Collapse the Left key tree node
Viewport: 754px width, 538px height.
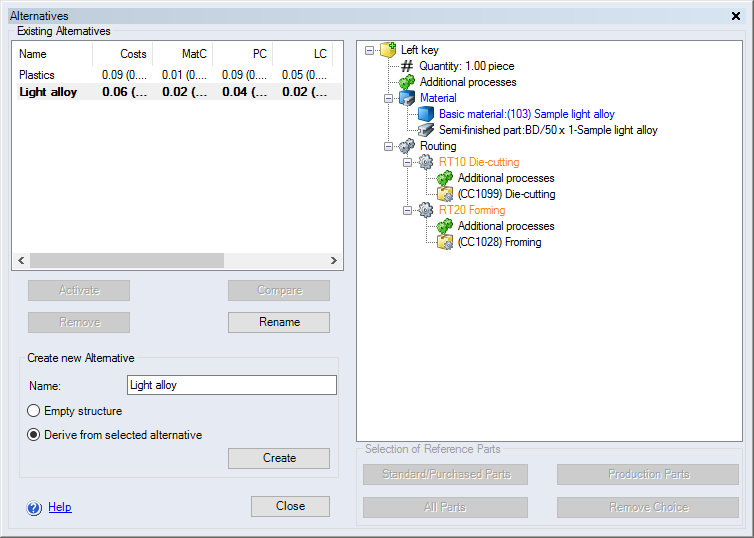371,50
